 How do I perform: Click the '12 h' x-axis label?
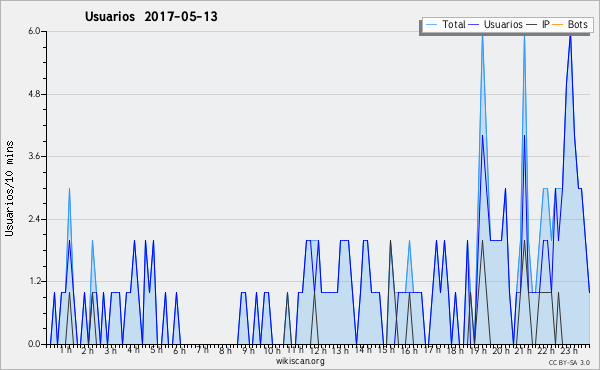coord(318,351)
